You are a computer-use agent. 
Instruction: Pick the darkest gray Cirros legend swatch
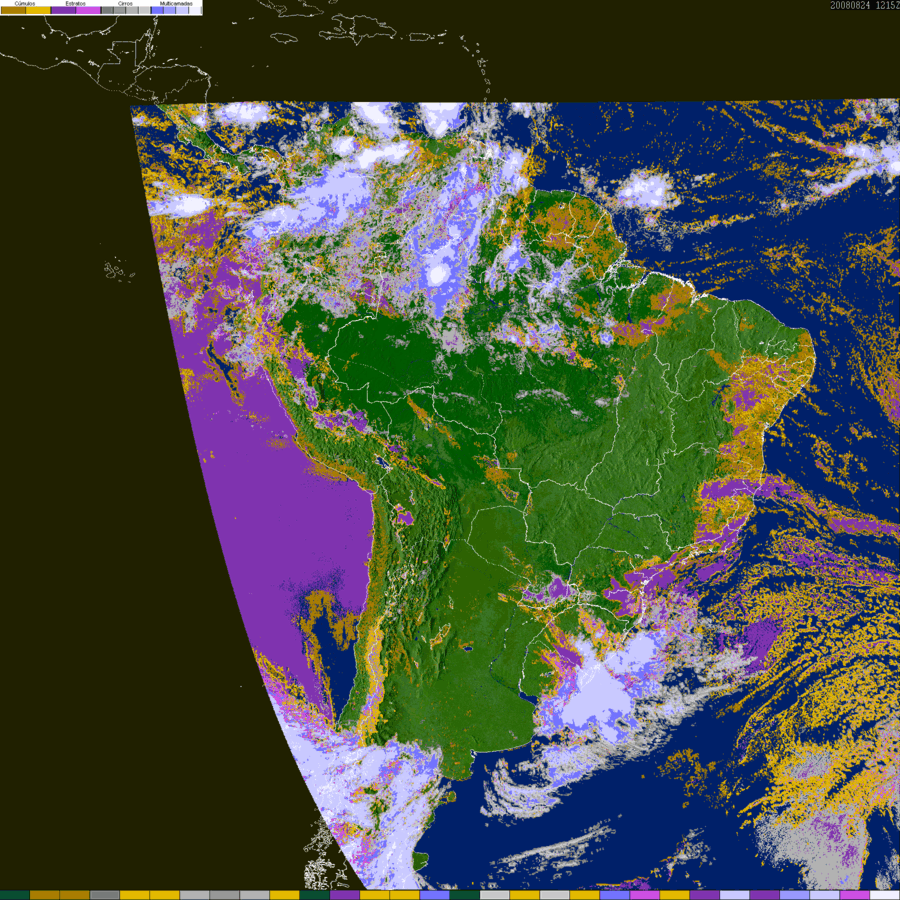[107, 10]
